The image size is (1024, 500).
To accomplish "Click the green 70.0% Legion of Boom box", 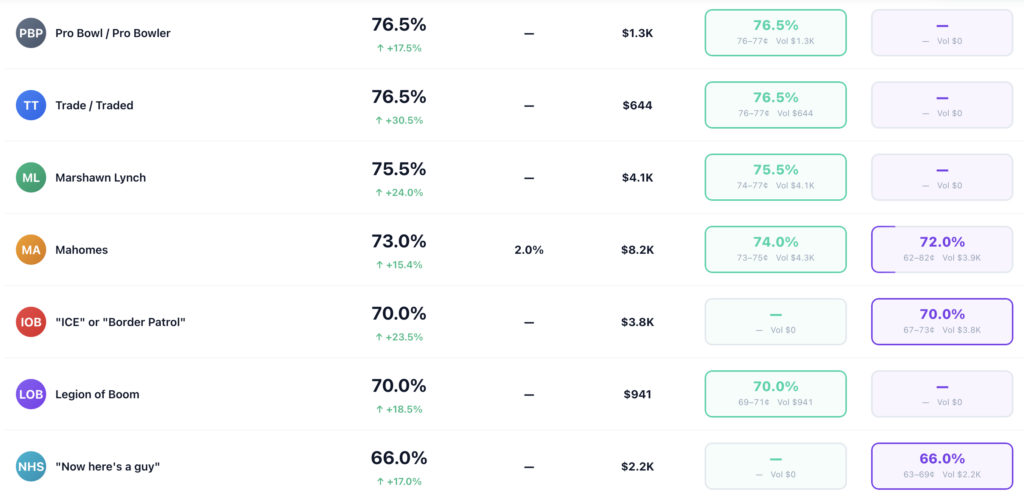I will (x=775, y=394).
